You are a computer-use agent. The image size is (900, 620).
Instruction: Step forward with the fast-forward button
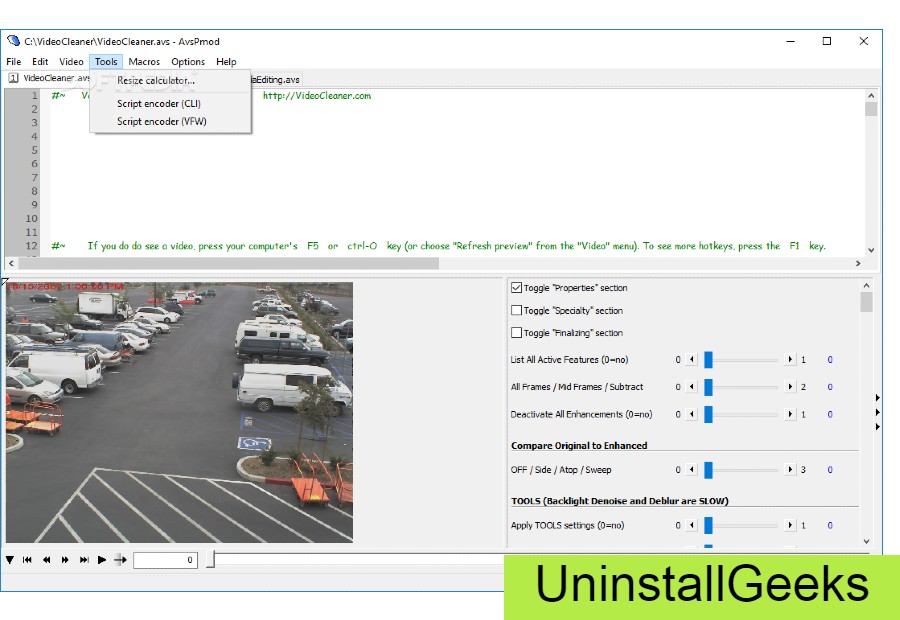[65, 560]
